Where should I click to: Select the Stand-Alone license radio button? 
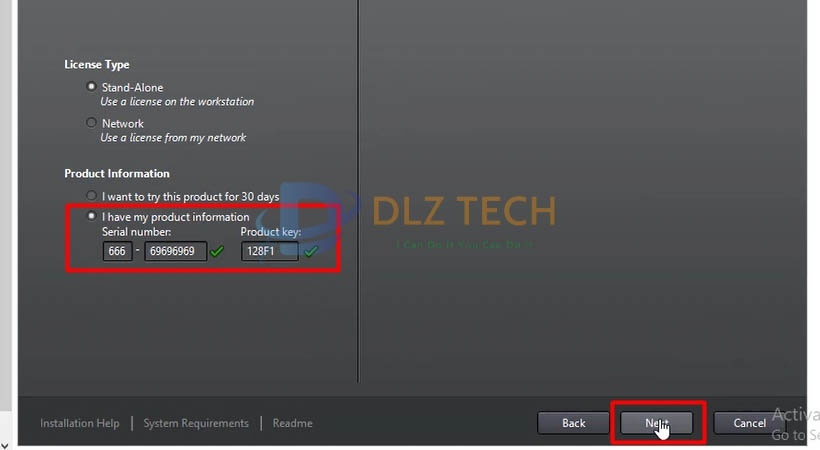(92, 86)
